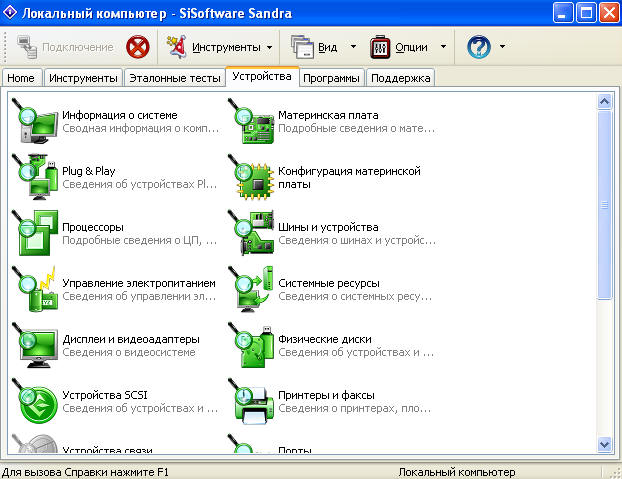Click description Сведения о системных ресу...
The image size is (622, 479).
pos(355,296)
